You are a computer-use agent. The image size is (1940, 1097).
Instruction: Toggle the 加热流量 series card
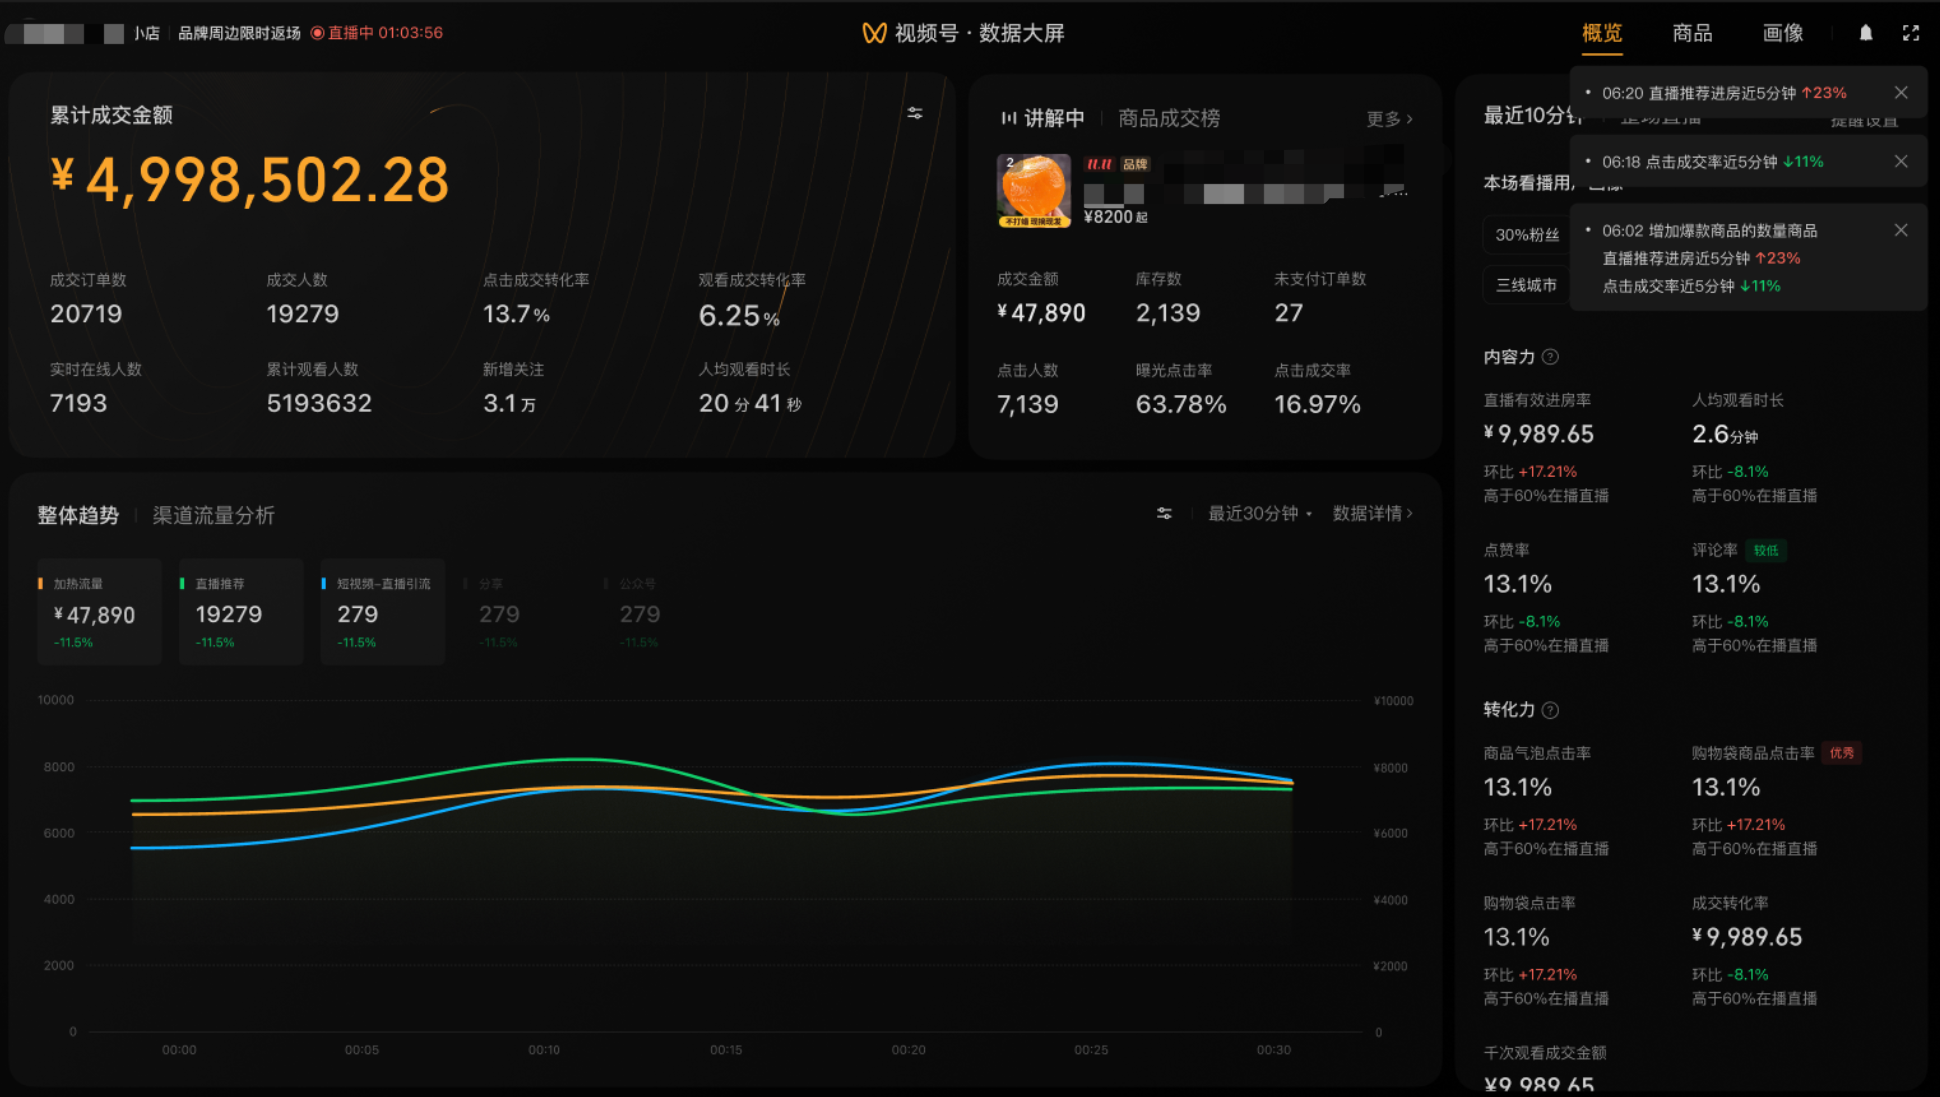[x=99, y=612]
